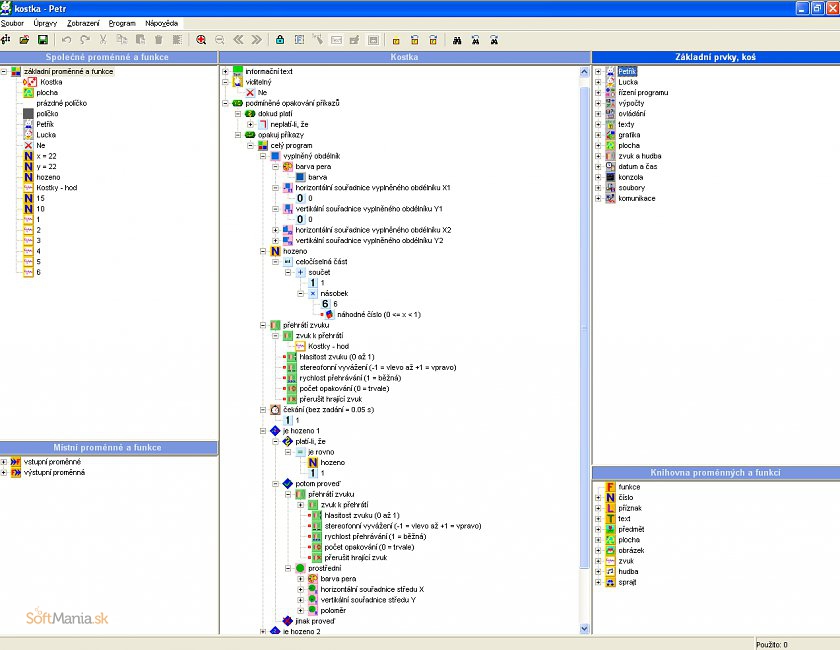Click the double right arrow toolbar icon

[257, 40]
